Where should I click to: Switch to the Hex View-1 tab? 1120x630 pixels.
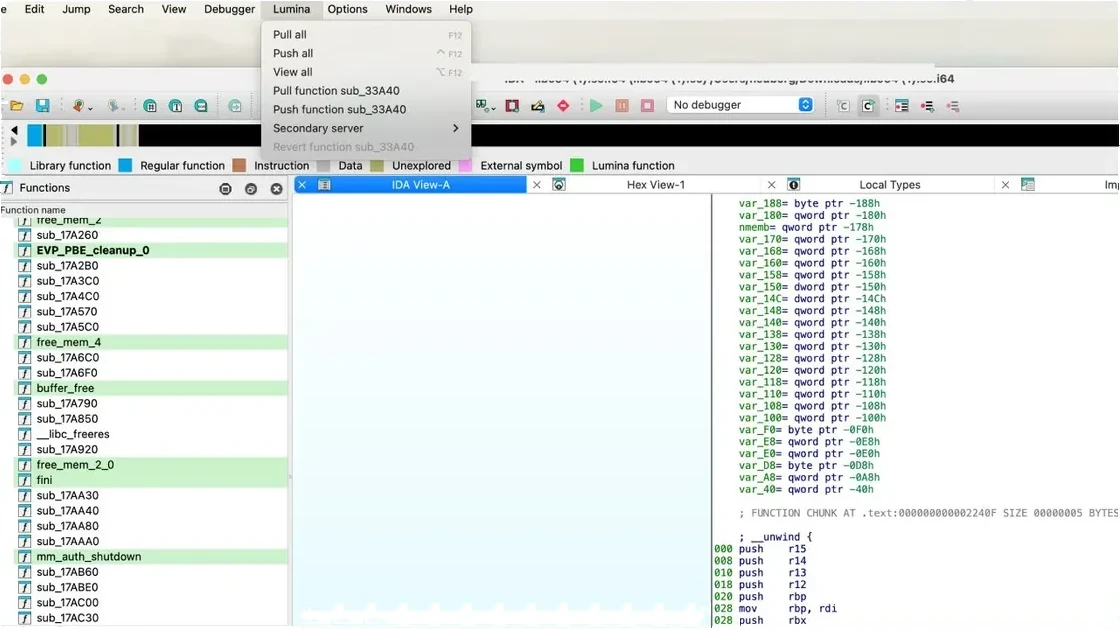656,184
